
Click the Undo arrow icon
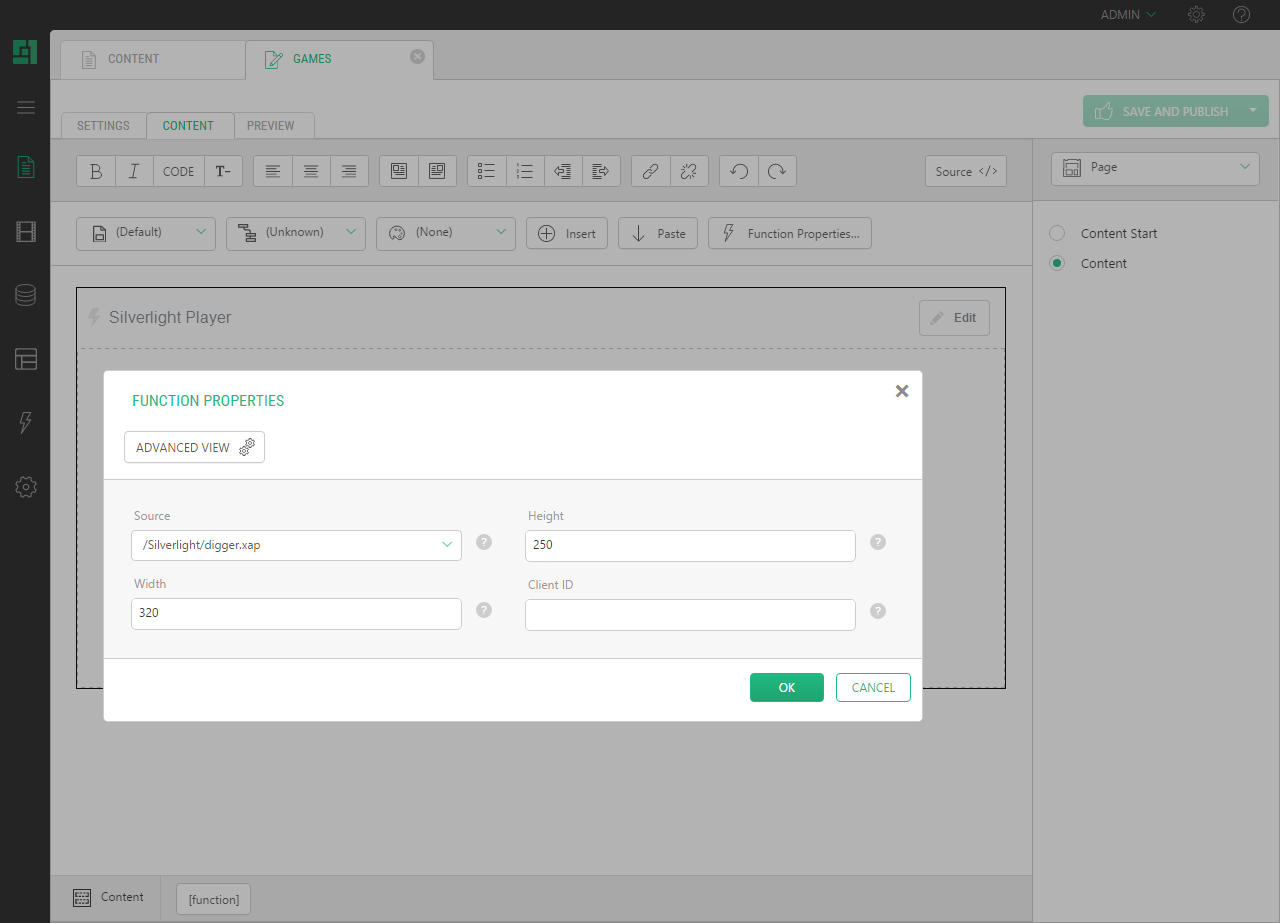point(739,171)
